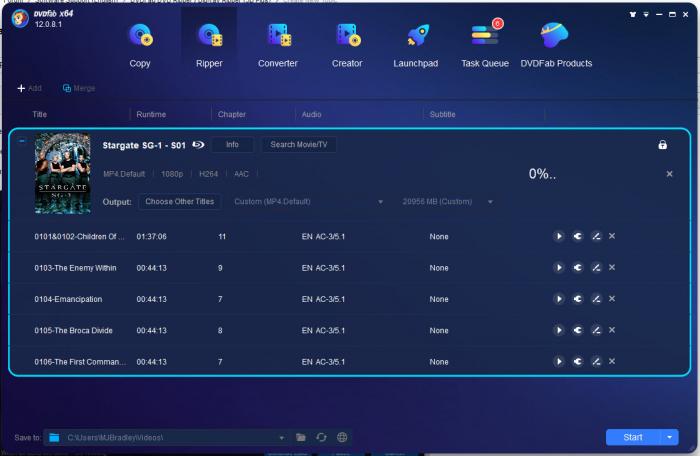Collapse the Stargate SG-1 title list
Viewport: 700px width, 456px height.
click(x=22, y=141)
